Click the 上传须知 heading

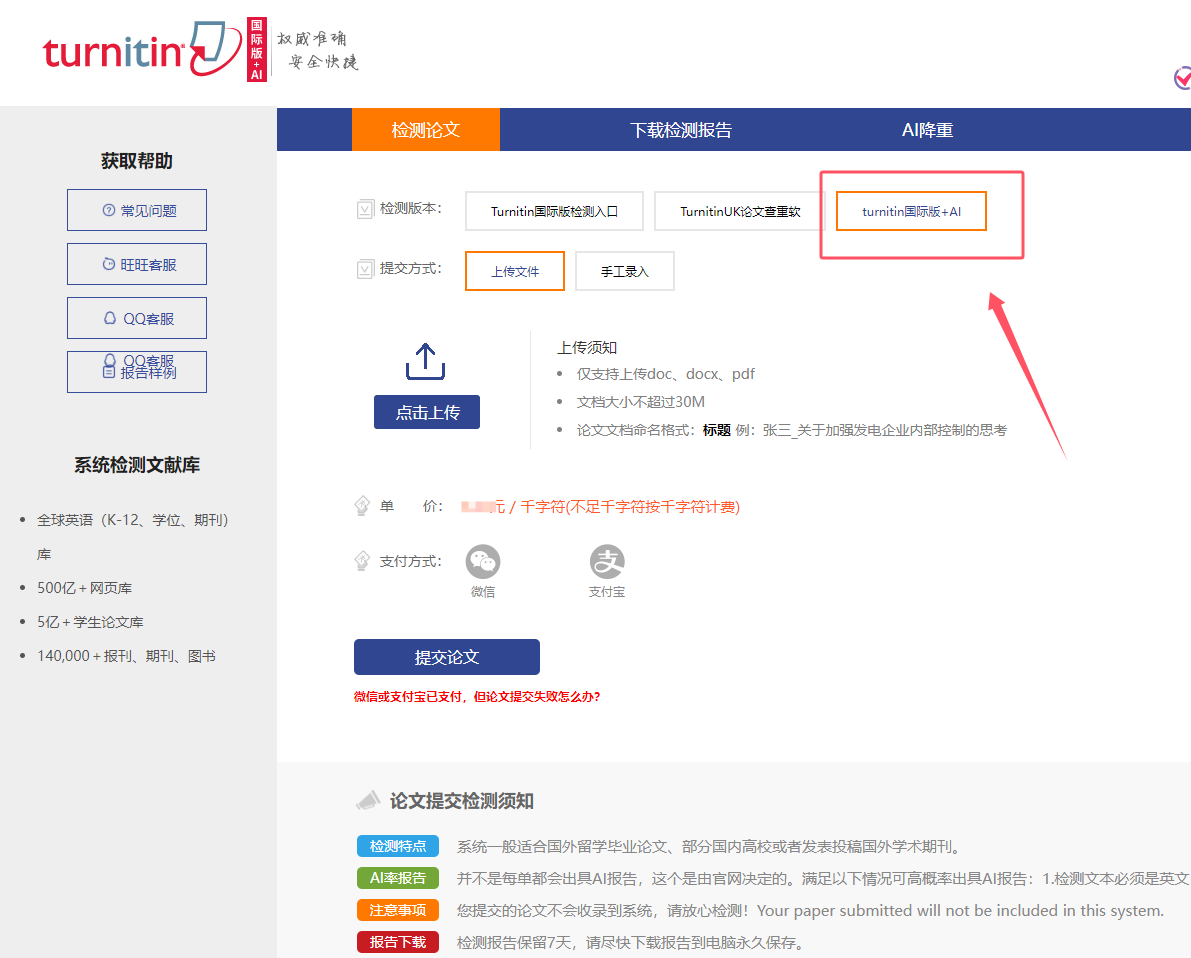(x=587, y=347)
